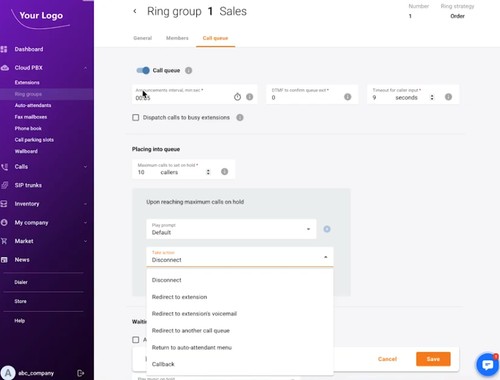Switch to the Members tab
Viewport: 500px width, 380px height.
point(177,38)
